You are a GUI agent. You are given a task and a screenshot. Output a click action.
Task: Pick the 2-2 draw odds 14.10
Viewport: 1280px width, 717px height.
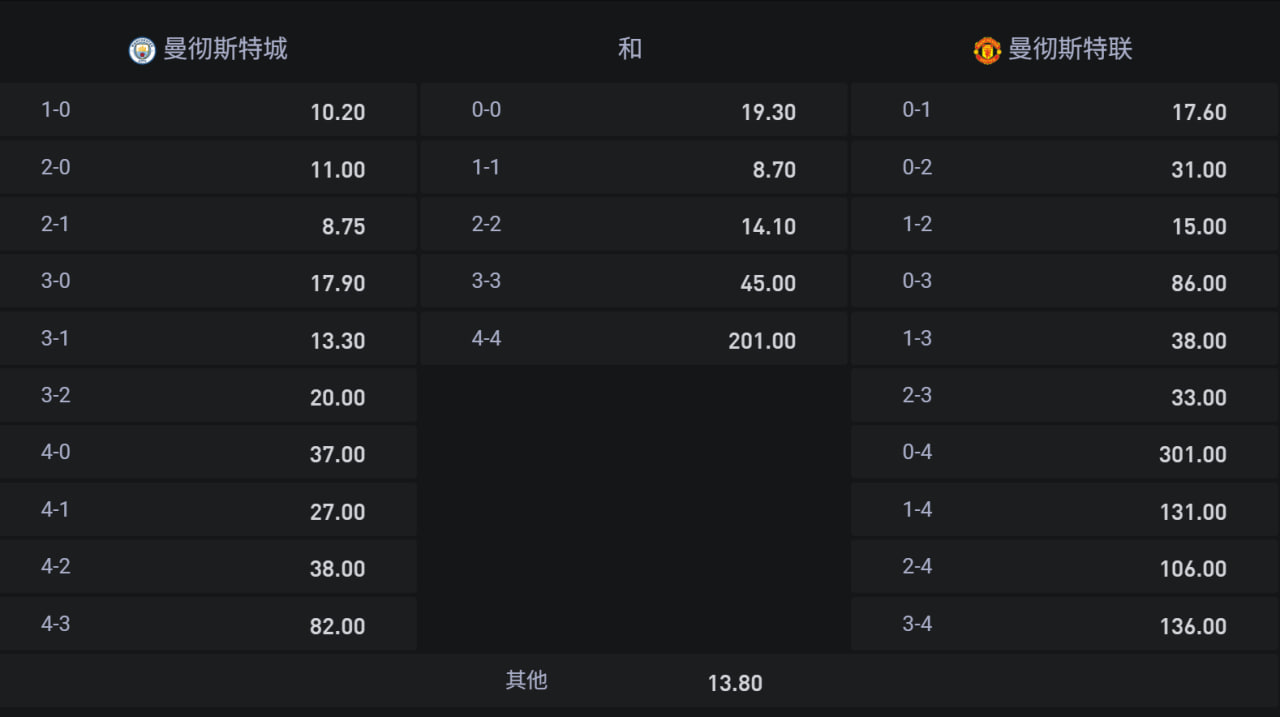633,225
